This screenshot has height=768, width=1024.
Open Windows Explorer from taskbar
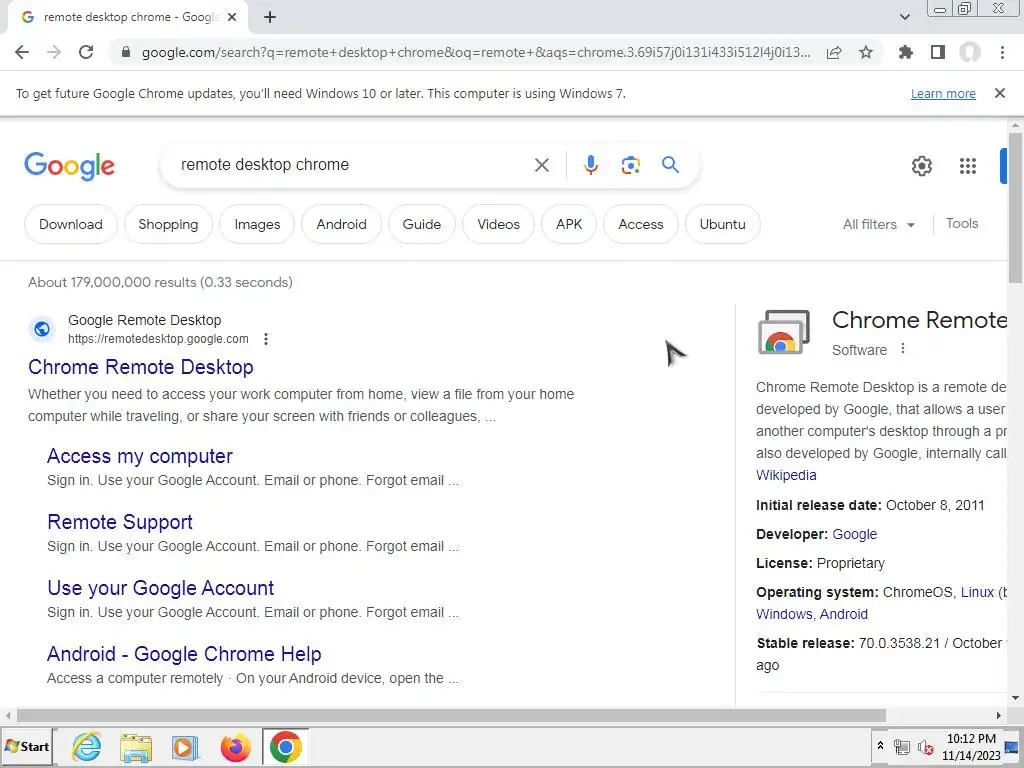[x=136, y=748]
